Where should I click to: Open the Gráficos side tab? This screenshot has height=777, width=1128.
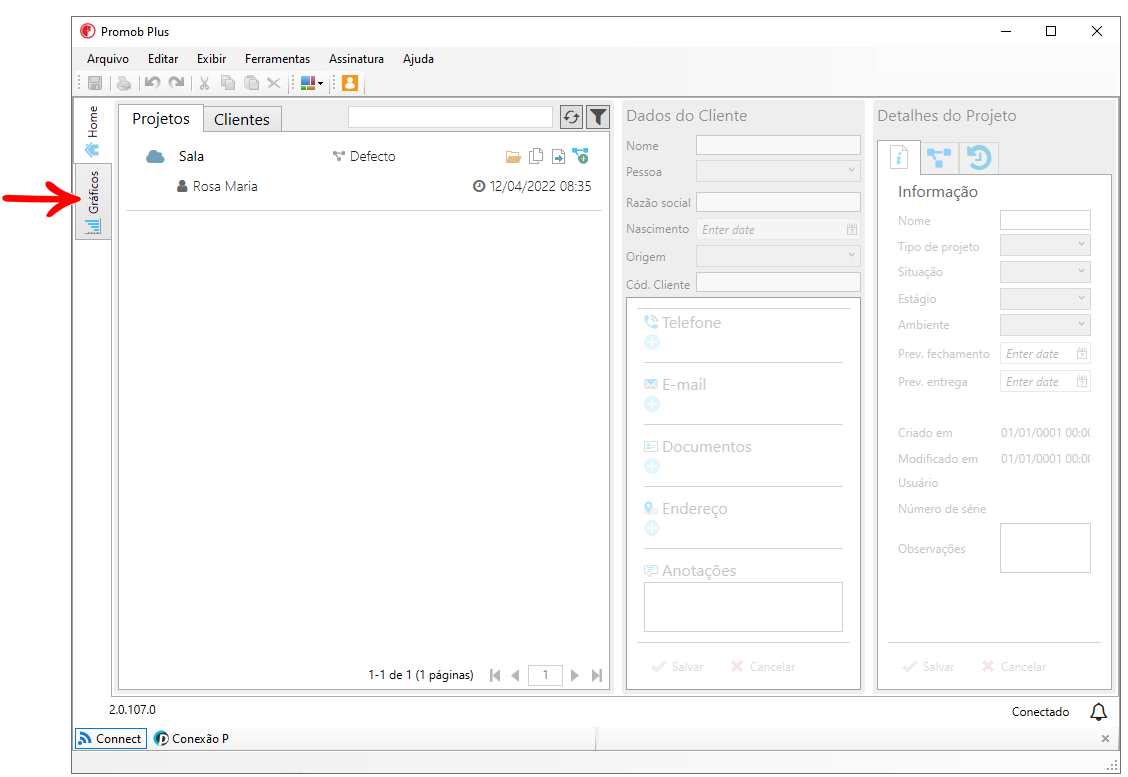point(93,202)
